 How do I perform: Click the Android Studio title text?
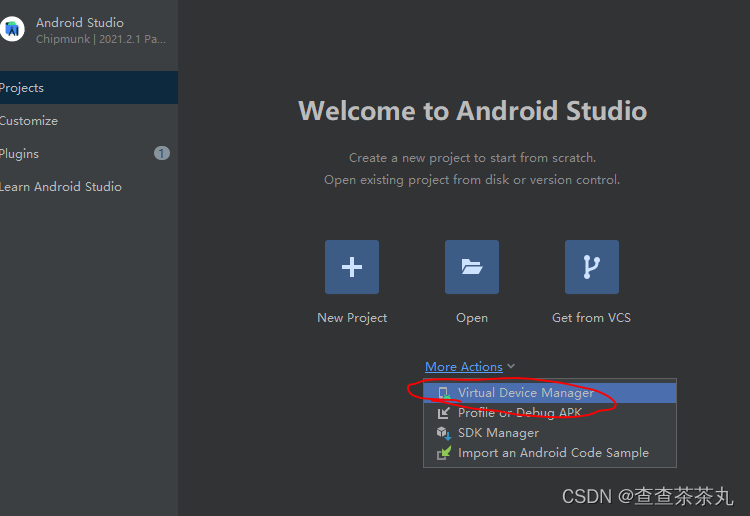pyautogui.click(x=80, y=22)
